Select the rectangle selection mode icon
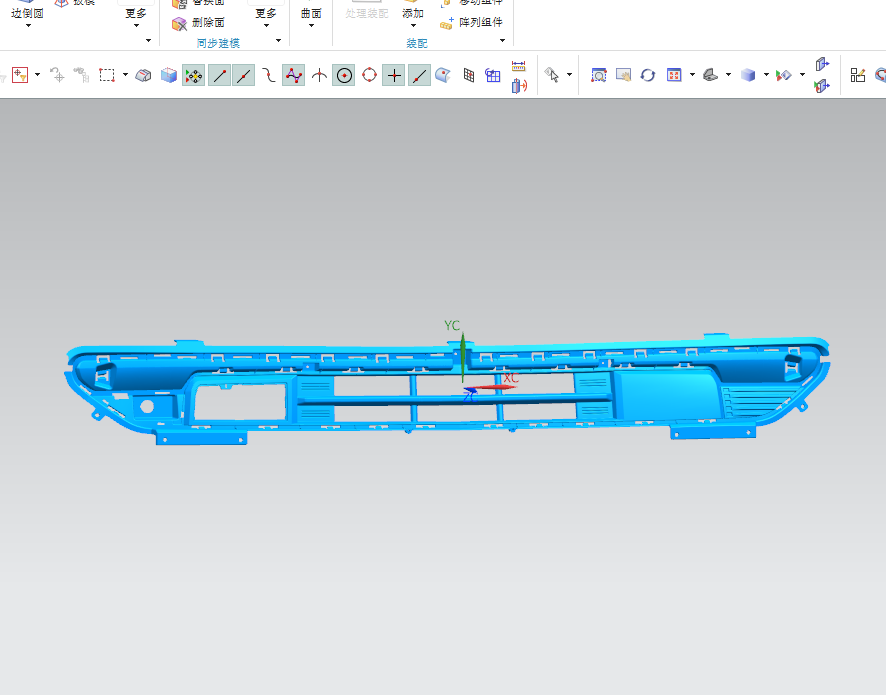The width and height of the screenshot is (886, 695). (x=107, y=75)
